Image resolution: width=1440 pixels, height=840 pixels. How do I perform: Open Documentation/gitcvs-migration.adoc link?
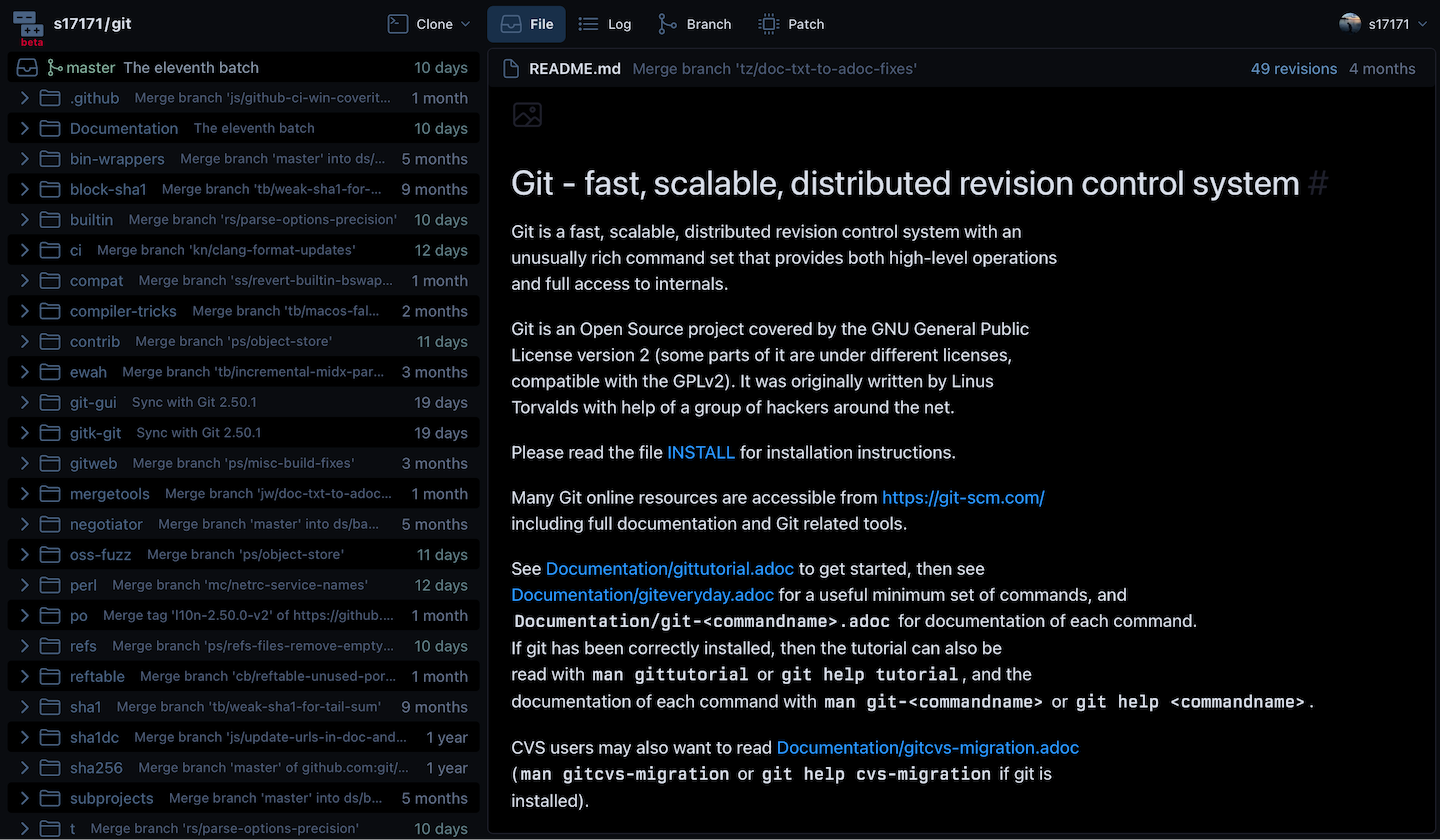pyautogui.click(x=928, y=747)
